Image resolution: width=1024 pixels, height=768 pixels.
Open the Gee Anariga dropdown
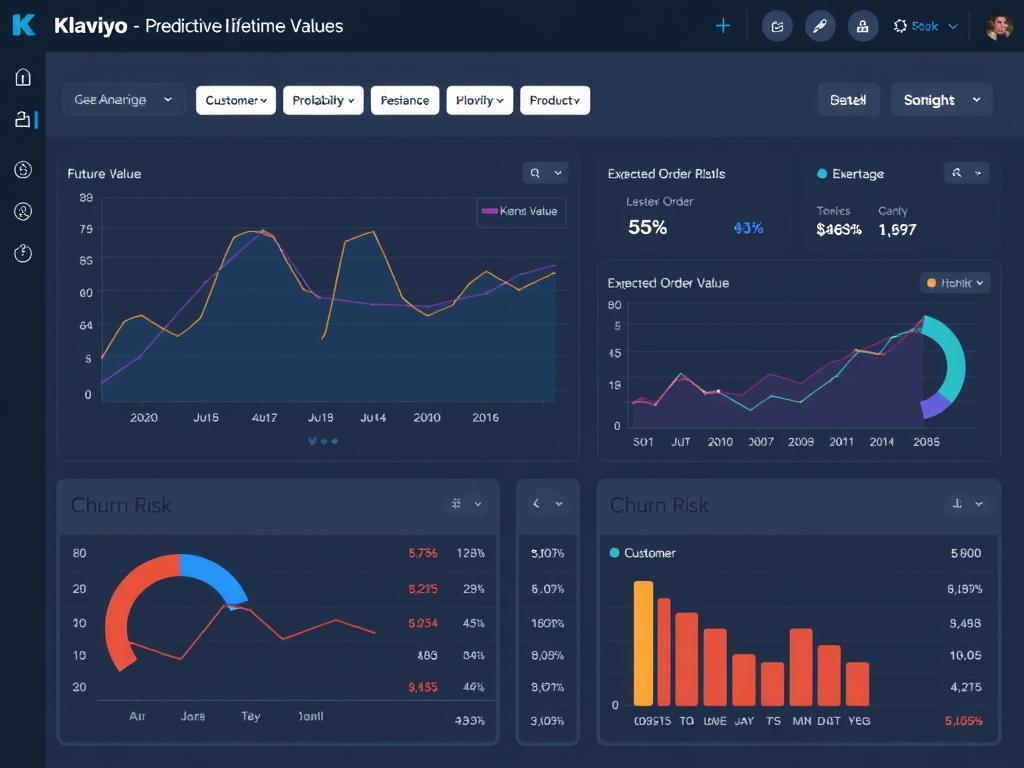(x=123, y=100)
